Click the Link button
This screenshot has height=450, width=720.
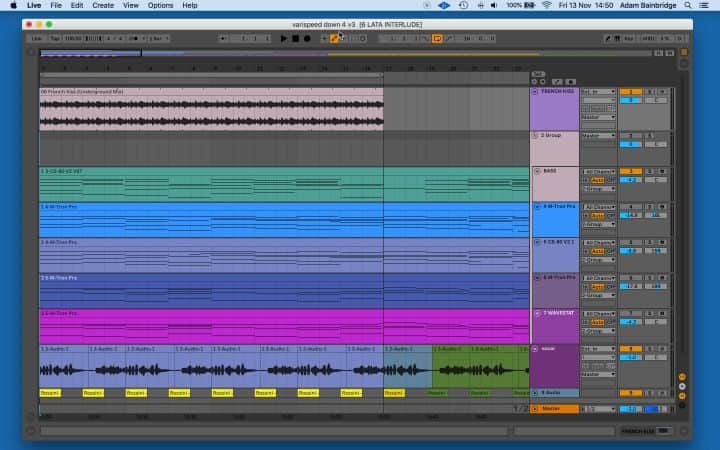pos(37,39)
